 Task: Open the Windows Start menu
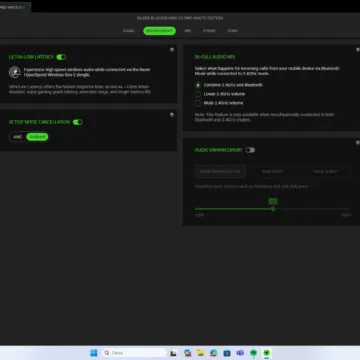[94, 353]
